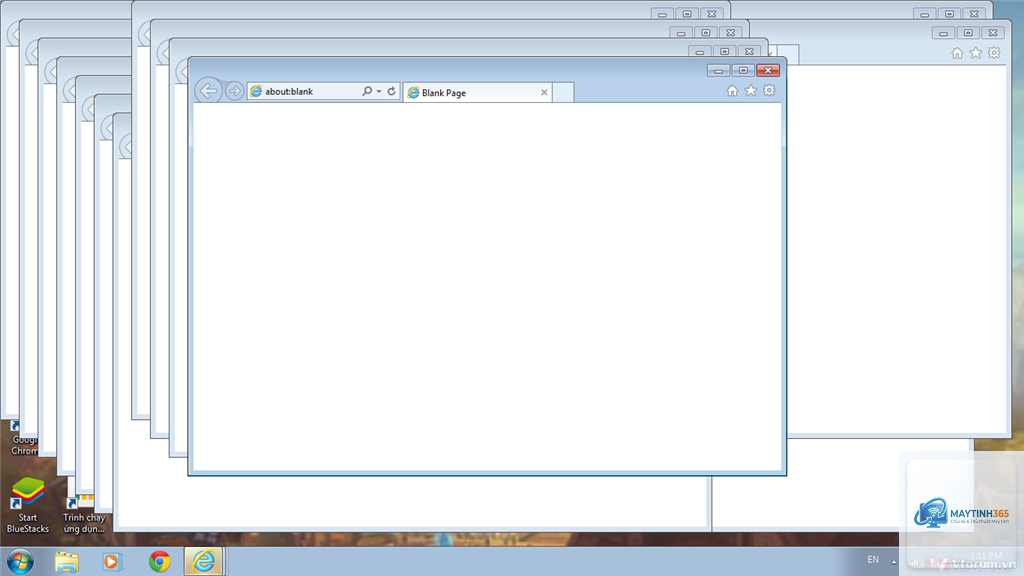Image resolution: width=1024 pixels, height=576 pixels.
Task: Click EN language indicator in taskbar
Action: (873, 560)
